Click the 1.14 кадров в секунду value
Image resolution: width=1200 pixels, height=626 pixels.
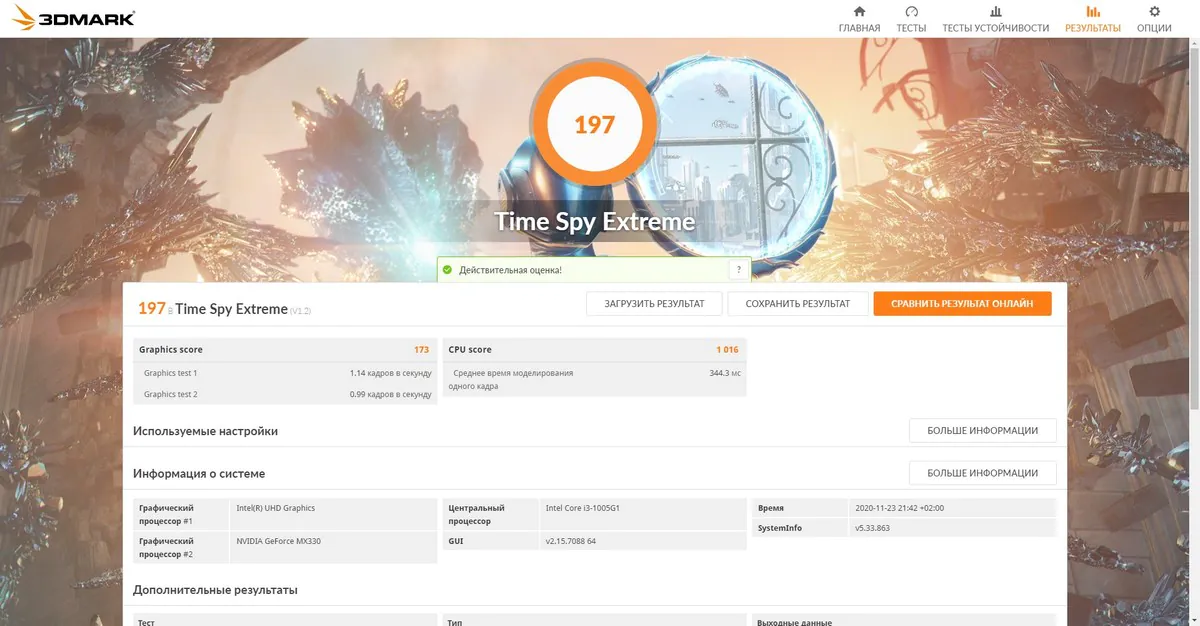pyautogui.click(x=391, y=373)
